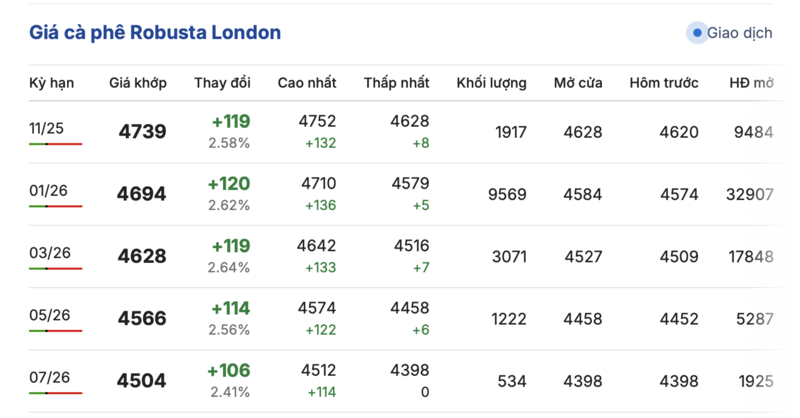Click the HĐ mở column header

coord(751,83)
